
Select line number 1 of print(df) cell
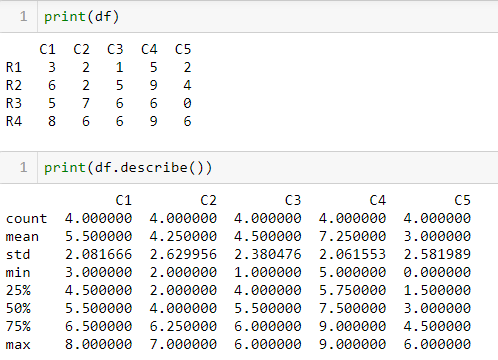coord(23,16)
